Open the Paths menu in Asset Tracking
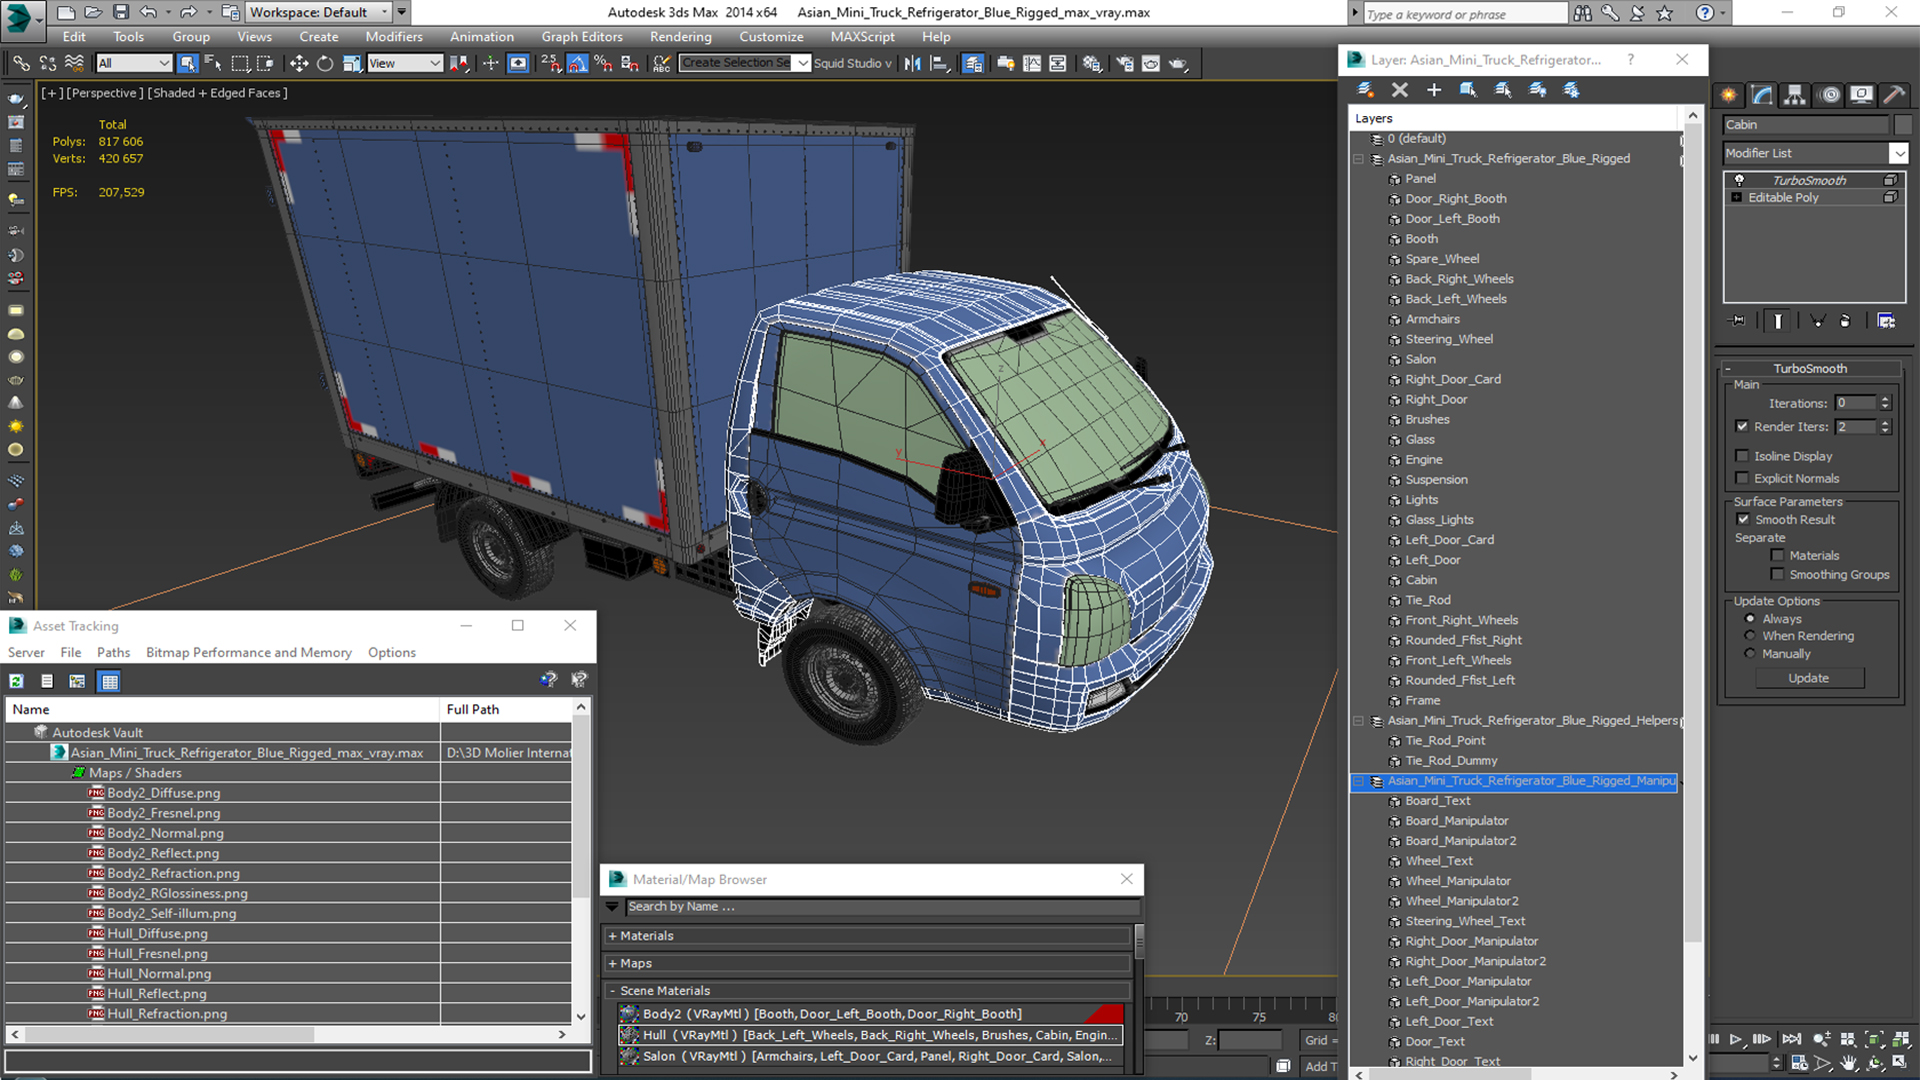Image resolution: width=1920 pixels, height=1080 pixels. click(x=113, y=652)
